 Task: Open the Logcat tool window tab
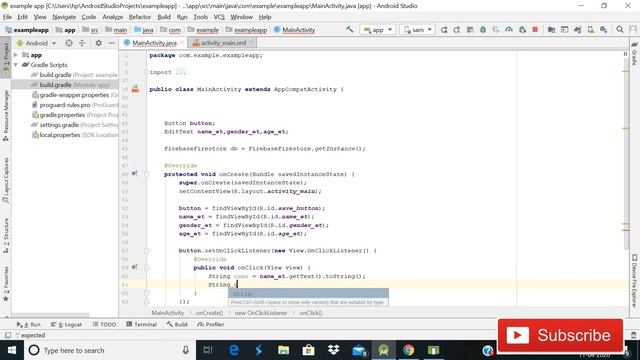coord(66,324)
